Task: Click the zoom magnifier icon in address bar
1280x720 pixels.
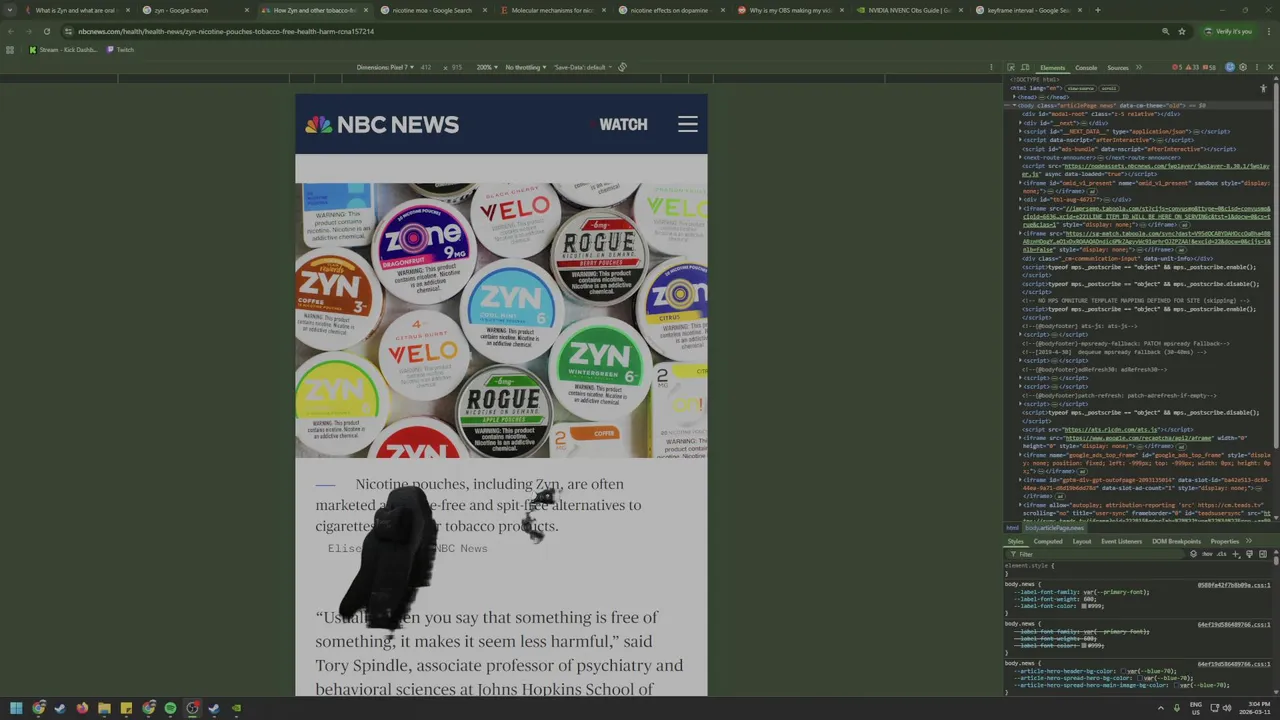Action: [x=1165, y=31]
